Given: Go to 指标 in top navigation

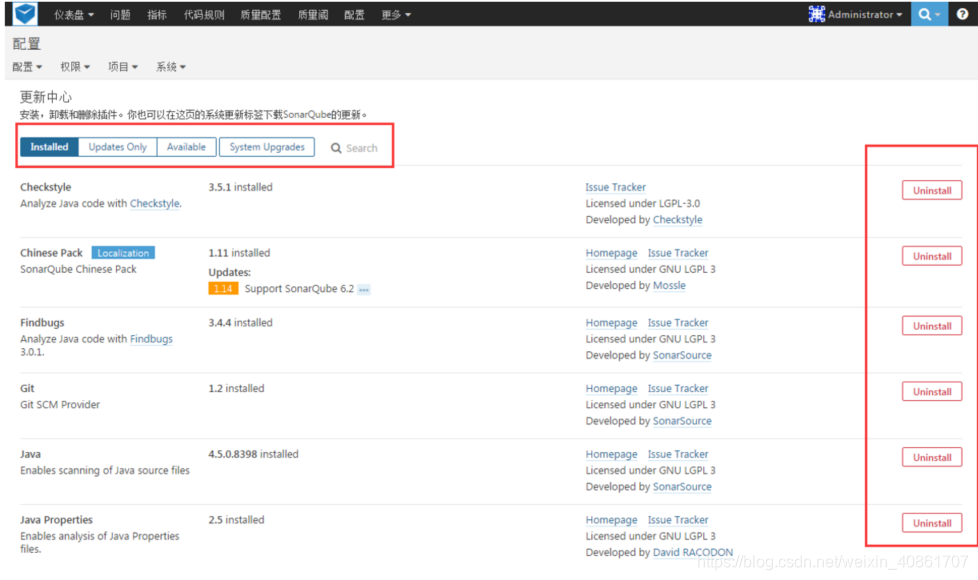Looking at the screenshot, I should pyautogui.click(x=157, y=15).
